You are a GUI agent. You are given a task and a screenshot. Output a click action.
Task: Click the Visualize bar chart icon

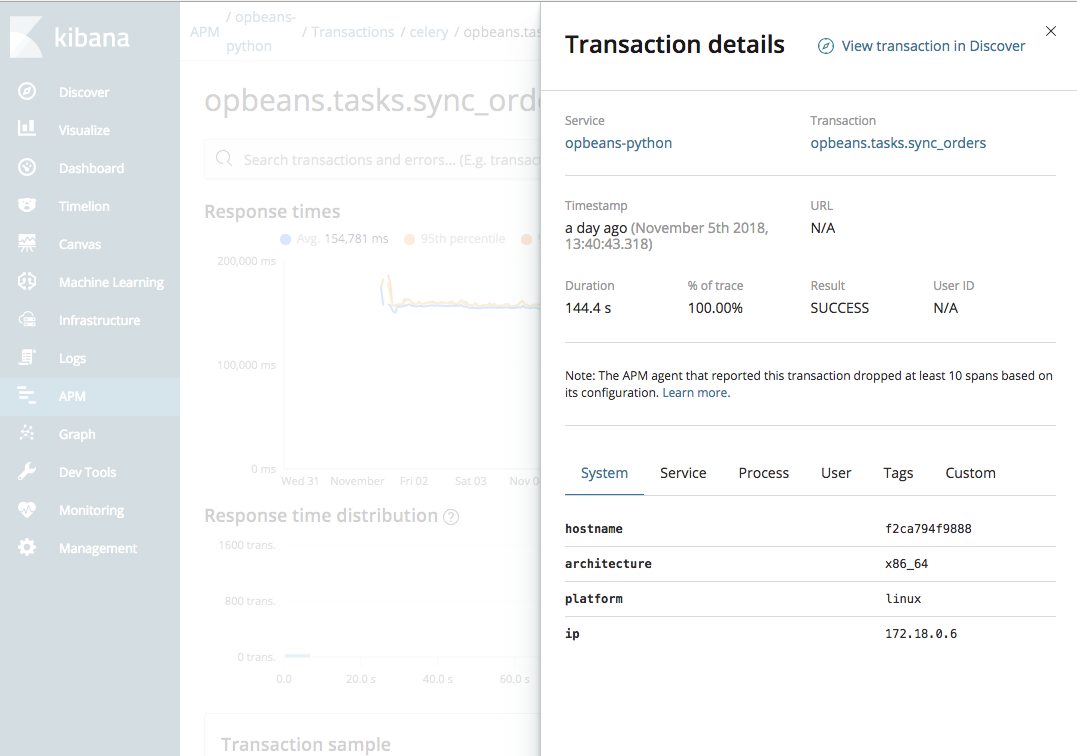click(x=27, y=130)
